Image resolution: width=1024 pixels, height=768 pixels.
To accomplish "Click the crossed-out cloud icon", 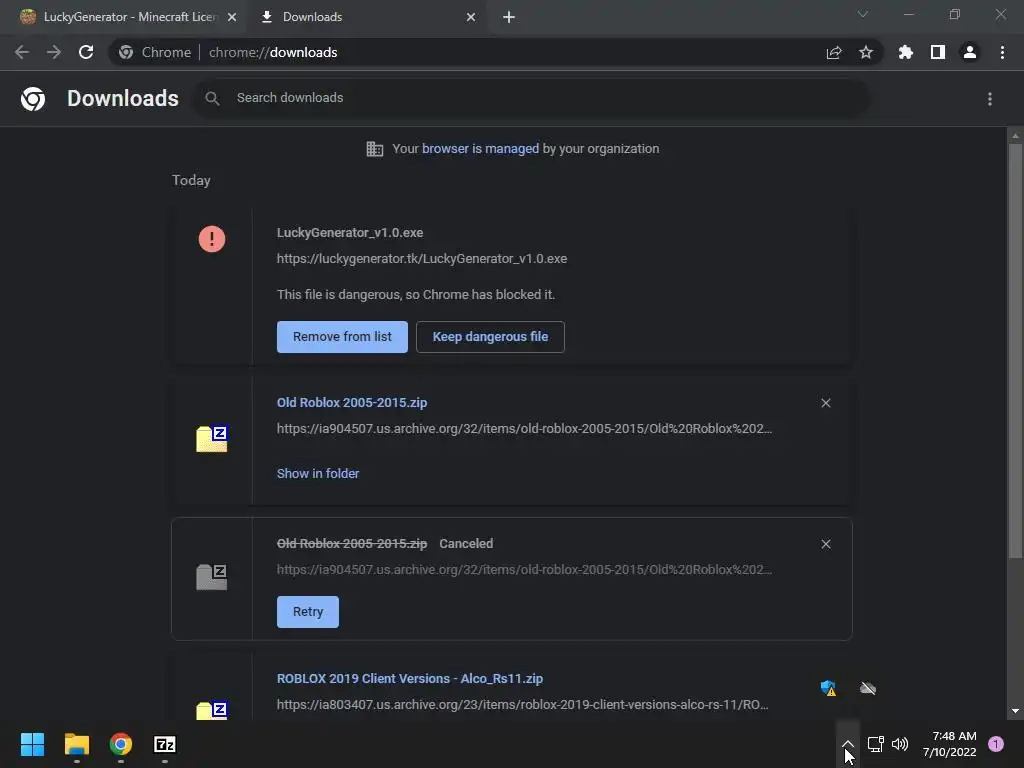I will pos(868,688).
